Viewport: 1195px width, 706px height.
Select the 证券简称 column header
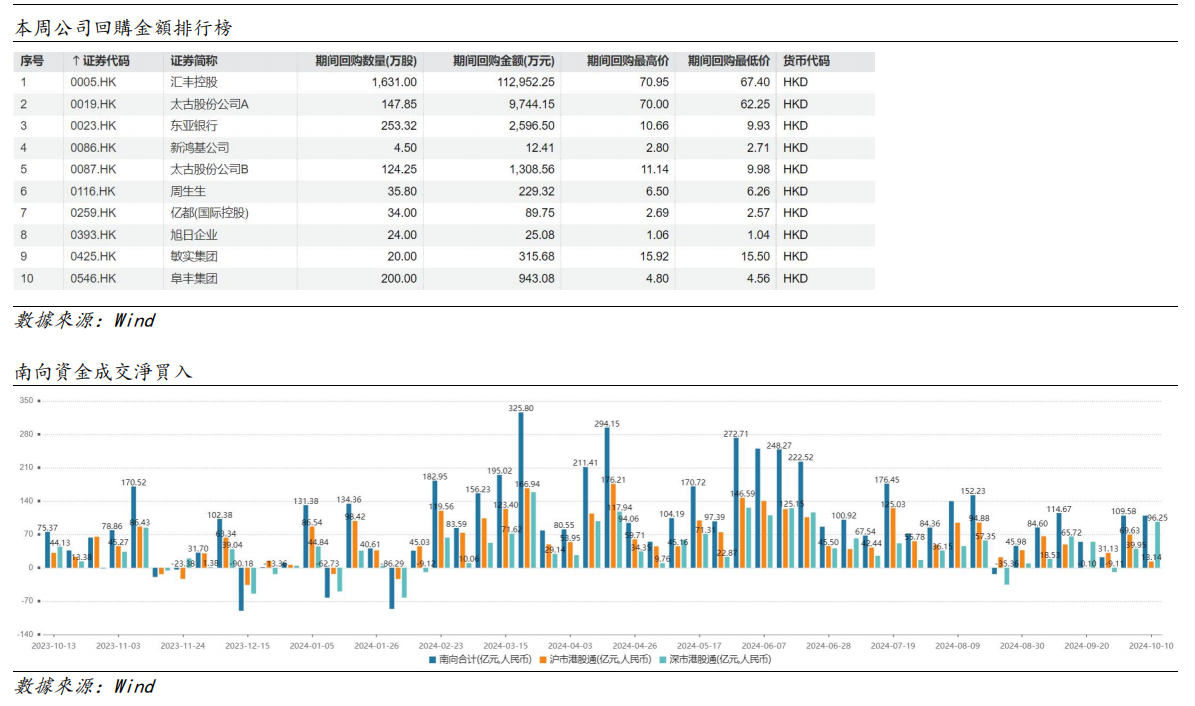coord(194,61)
